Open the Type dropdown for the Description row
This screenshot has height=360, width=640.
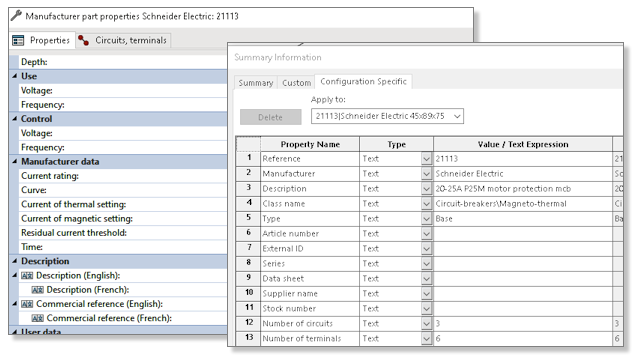pyautogui.click(x=427, y=189)
